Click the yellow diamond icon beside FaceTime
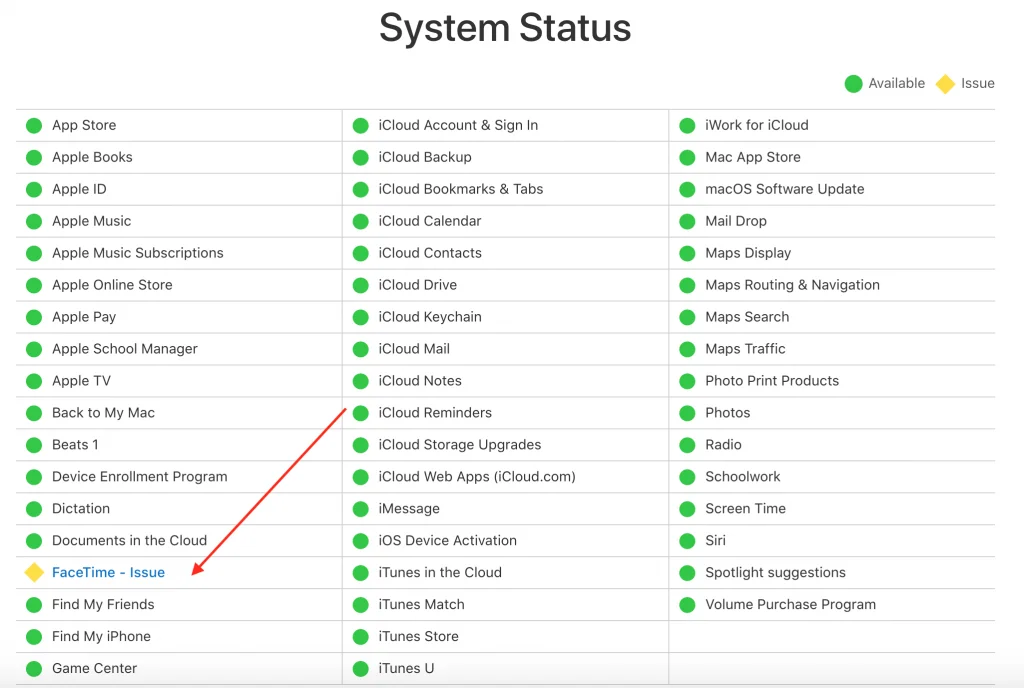The image size is (1024, 688). pyautogui.click(x=34, y=572)
